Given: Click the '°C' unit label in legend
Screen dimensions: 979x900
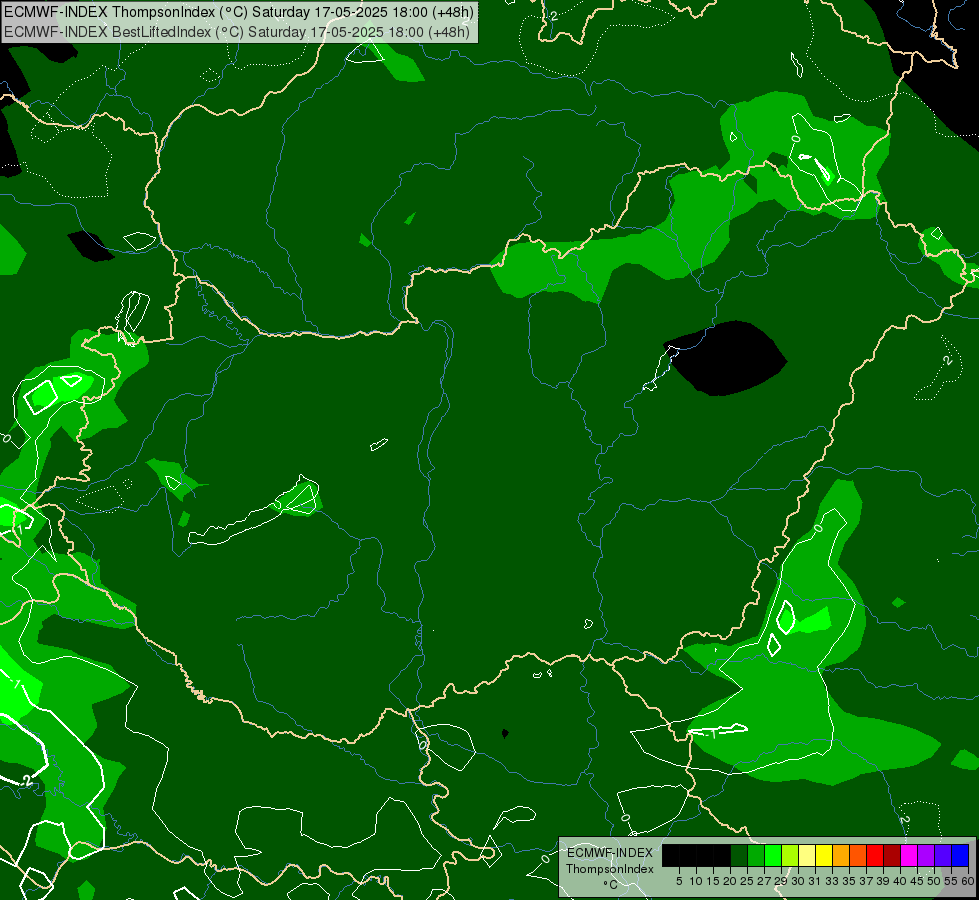Looking at the screenshot, I should pos(611,885).
